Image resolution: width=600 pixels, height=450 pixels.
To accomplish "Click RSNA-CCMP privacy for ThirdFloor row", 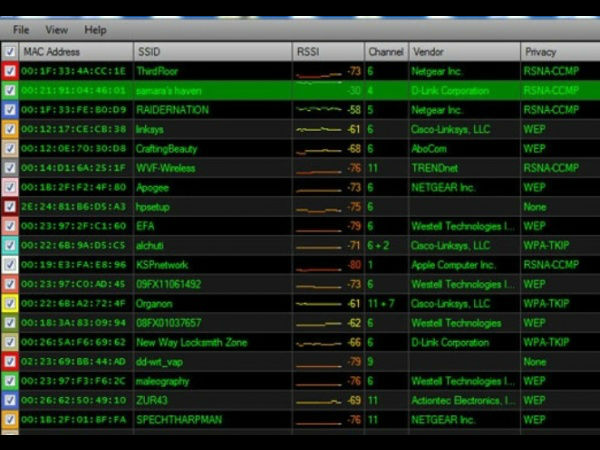I will [551, 71].
